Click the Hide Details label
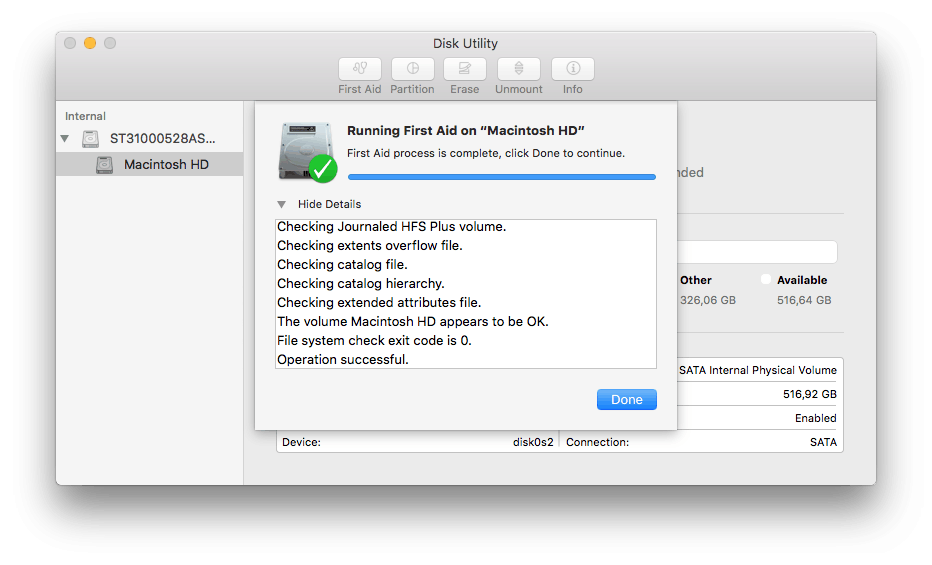The width and height of the screenshot is (932, 565). coord(329,204)
